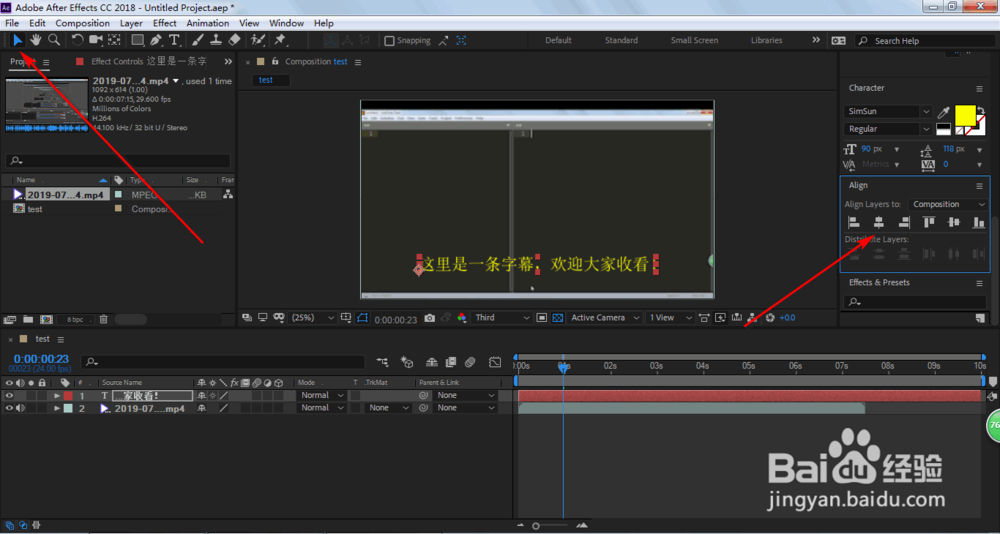Click red label color of layer 1
This screenshot has height=534, width=1000.
point(68,396)
